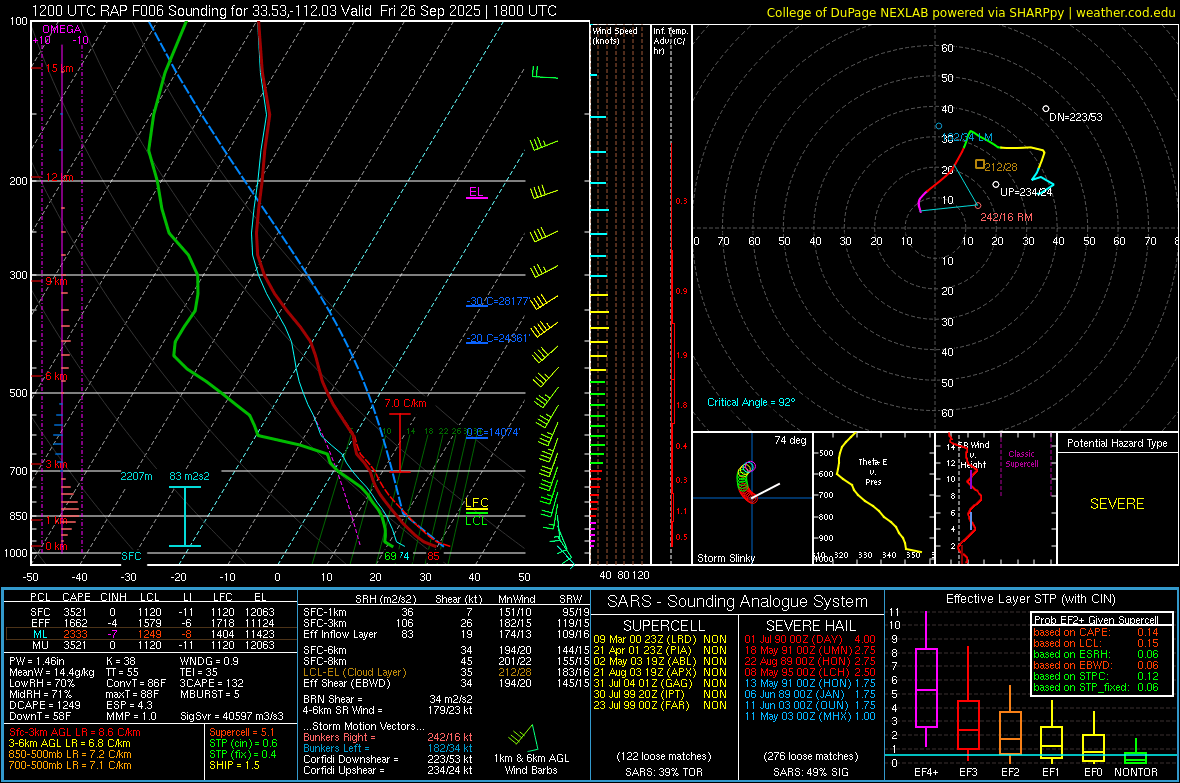The width and height of the screenshot is (1180, 783).
Task: Click the 'Prob EF2+ Given Supercell' legend header
Action: click(1096, 620)
